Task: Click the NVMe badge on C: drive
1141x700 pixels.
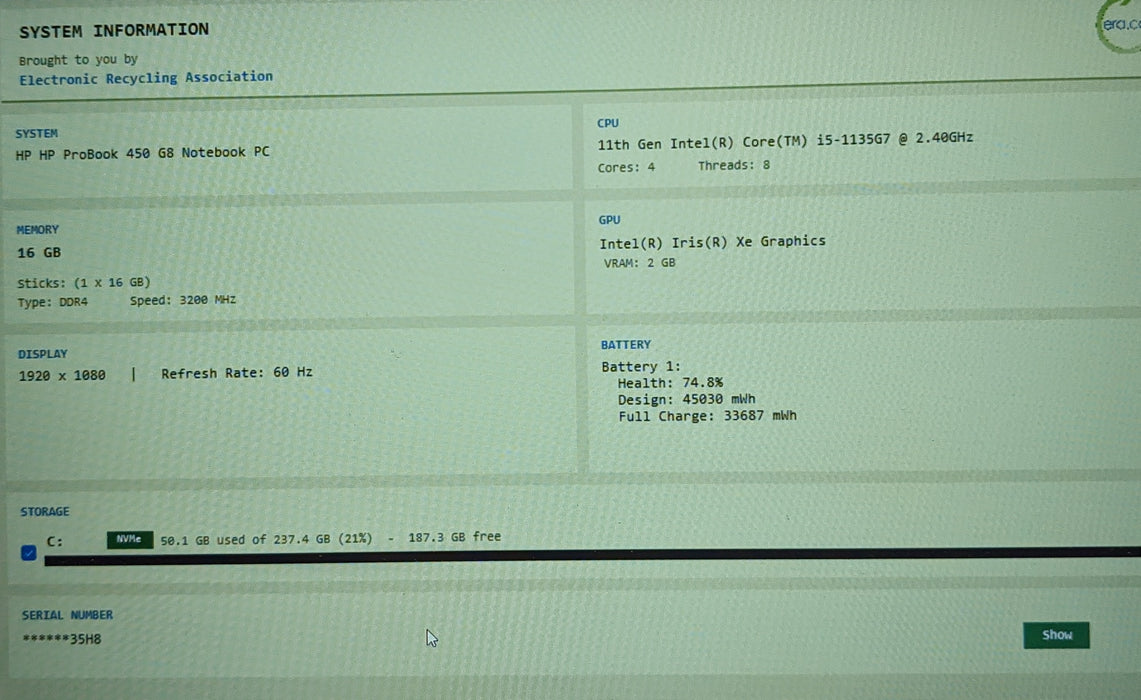Action: pyautogui.click(x=130, y=539)
